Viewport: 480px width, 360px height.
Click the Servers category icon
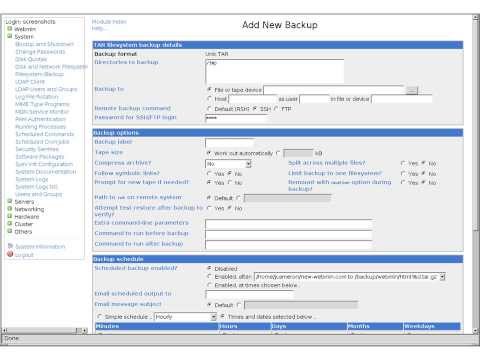10,201
